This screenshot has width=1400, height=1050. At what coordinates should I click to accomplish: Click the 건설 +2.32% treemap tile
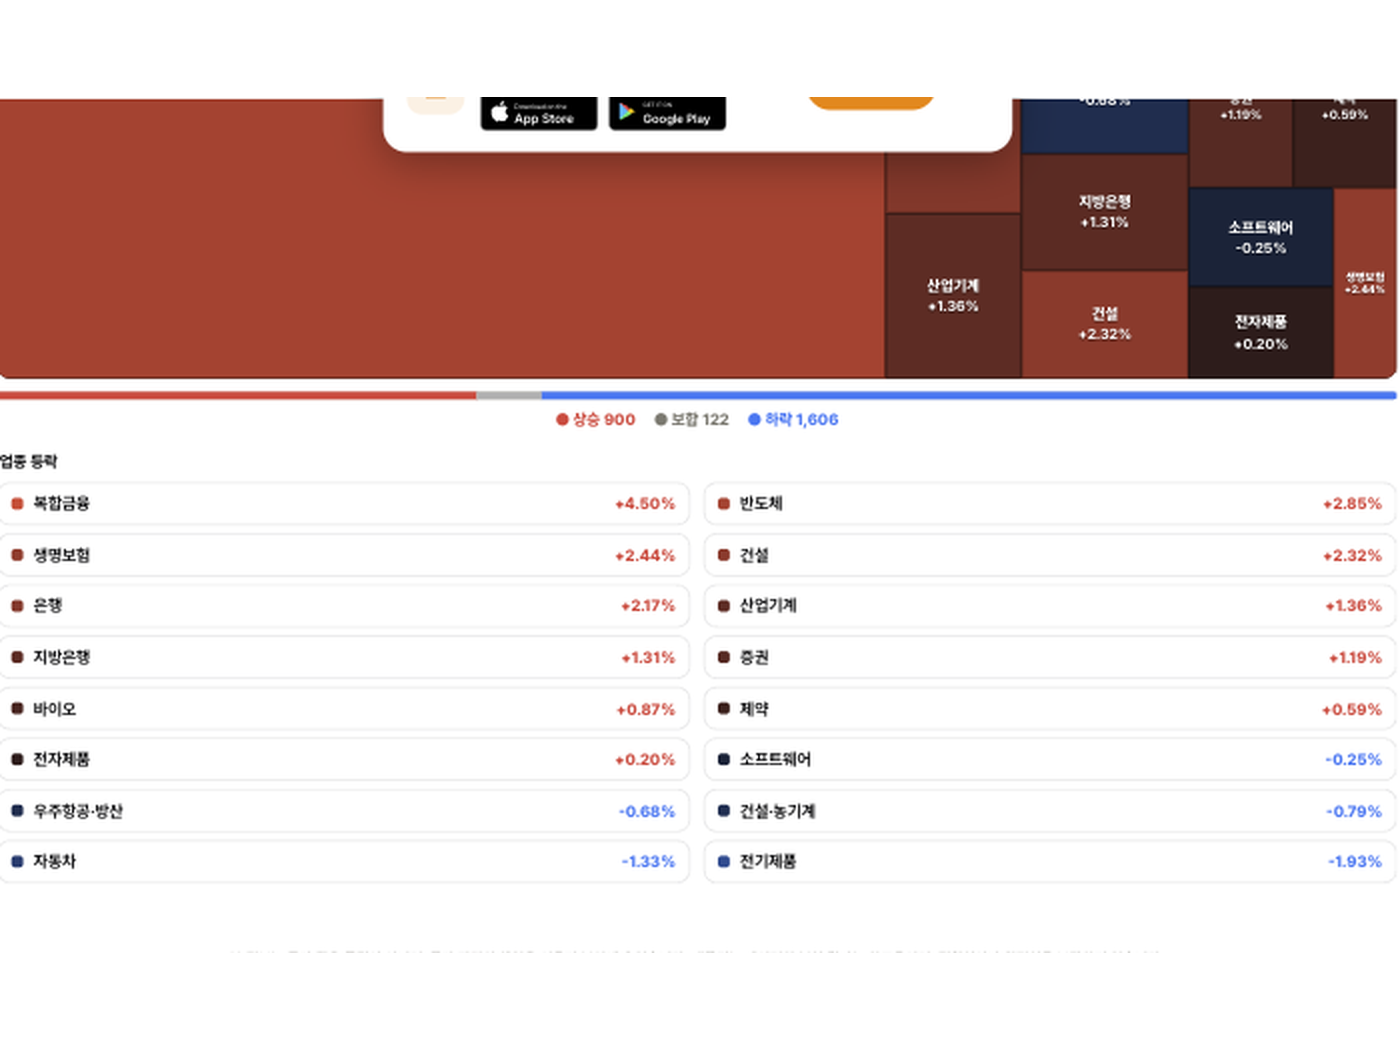point(1104,324)
